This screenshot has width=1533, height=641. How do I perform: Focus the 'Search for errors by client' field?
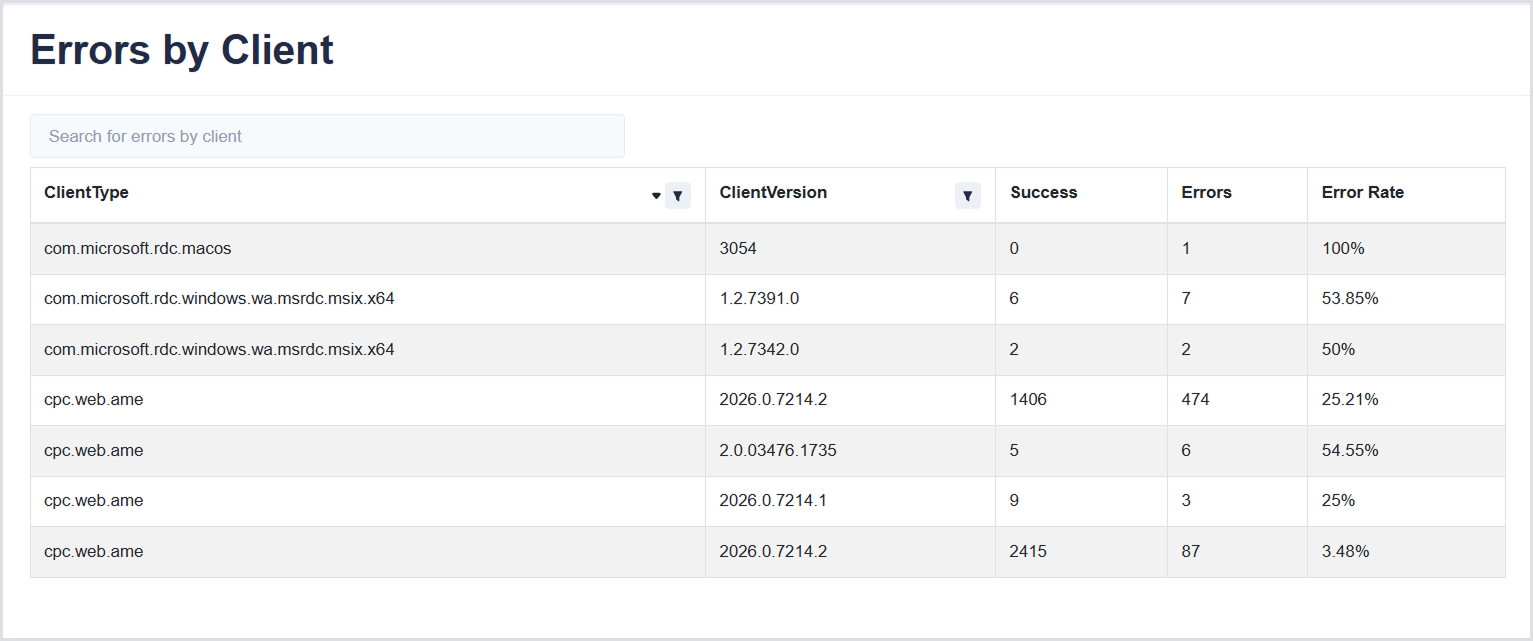point(327,136)
